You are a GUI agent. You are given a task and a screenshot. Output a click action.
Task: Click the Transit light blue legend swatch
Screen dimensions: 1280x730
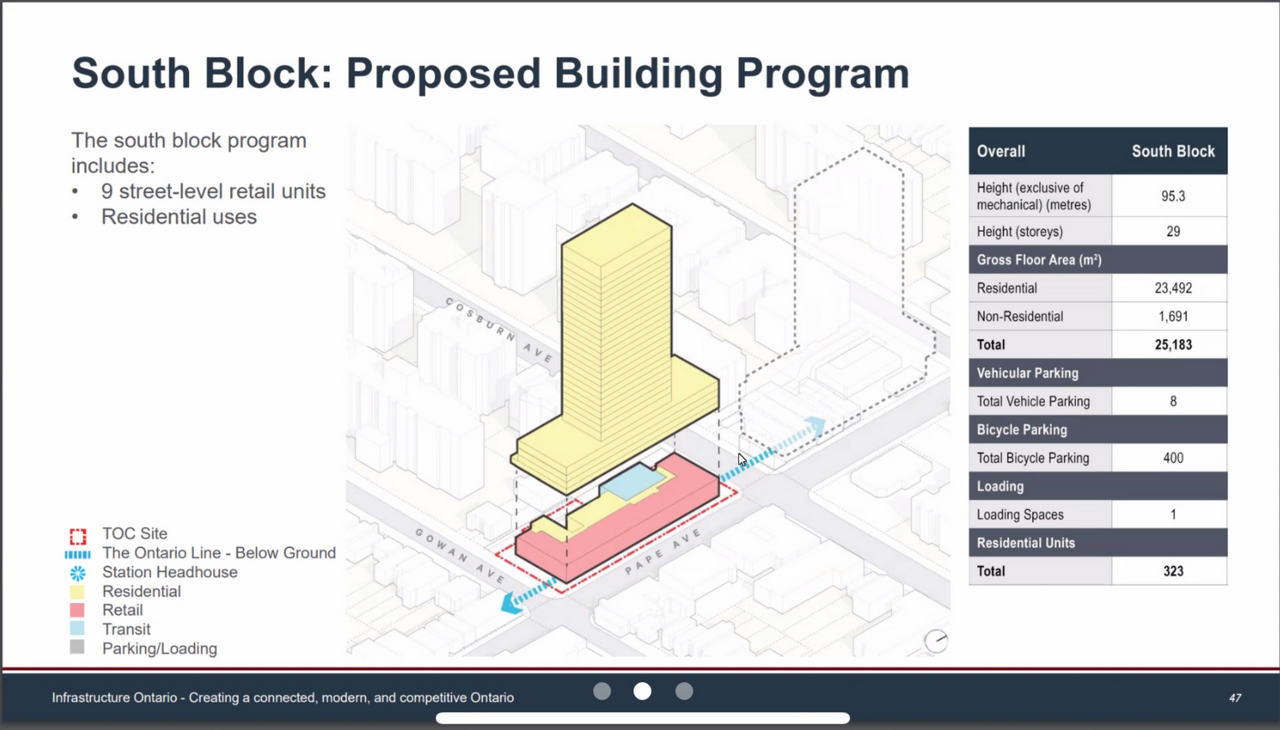[x=77, y=630]
